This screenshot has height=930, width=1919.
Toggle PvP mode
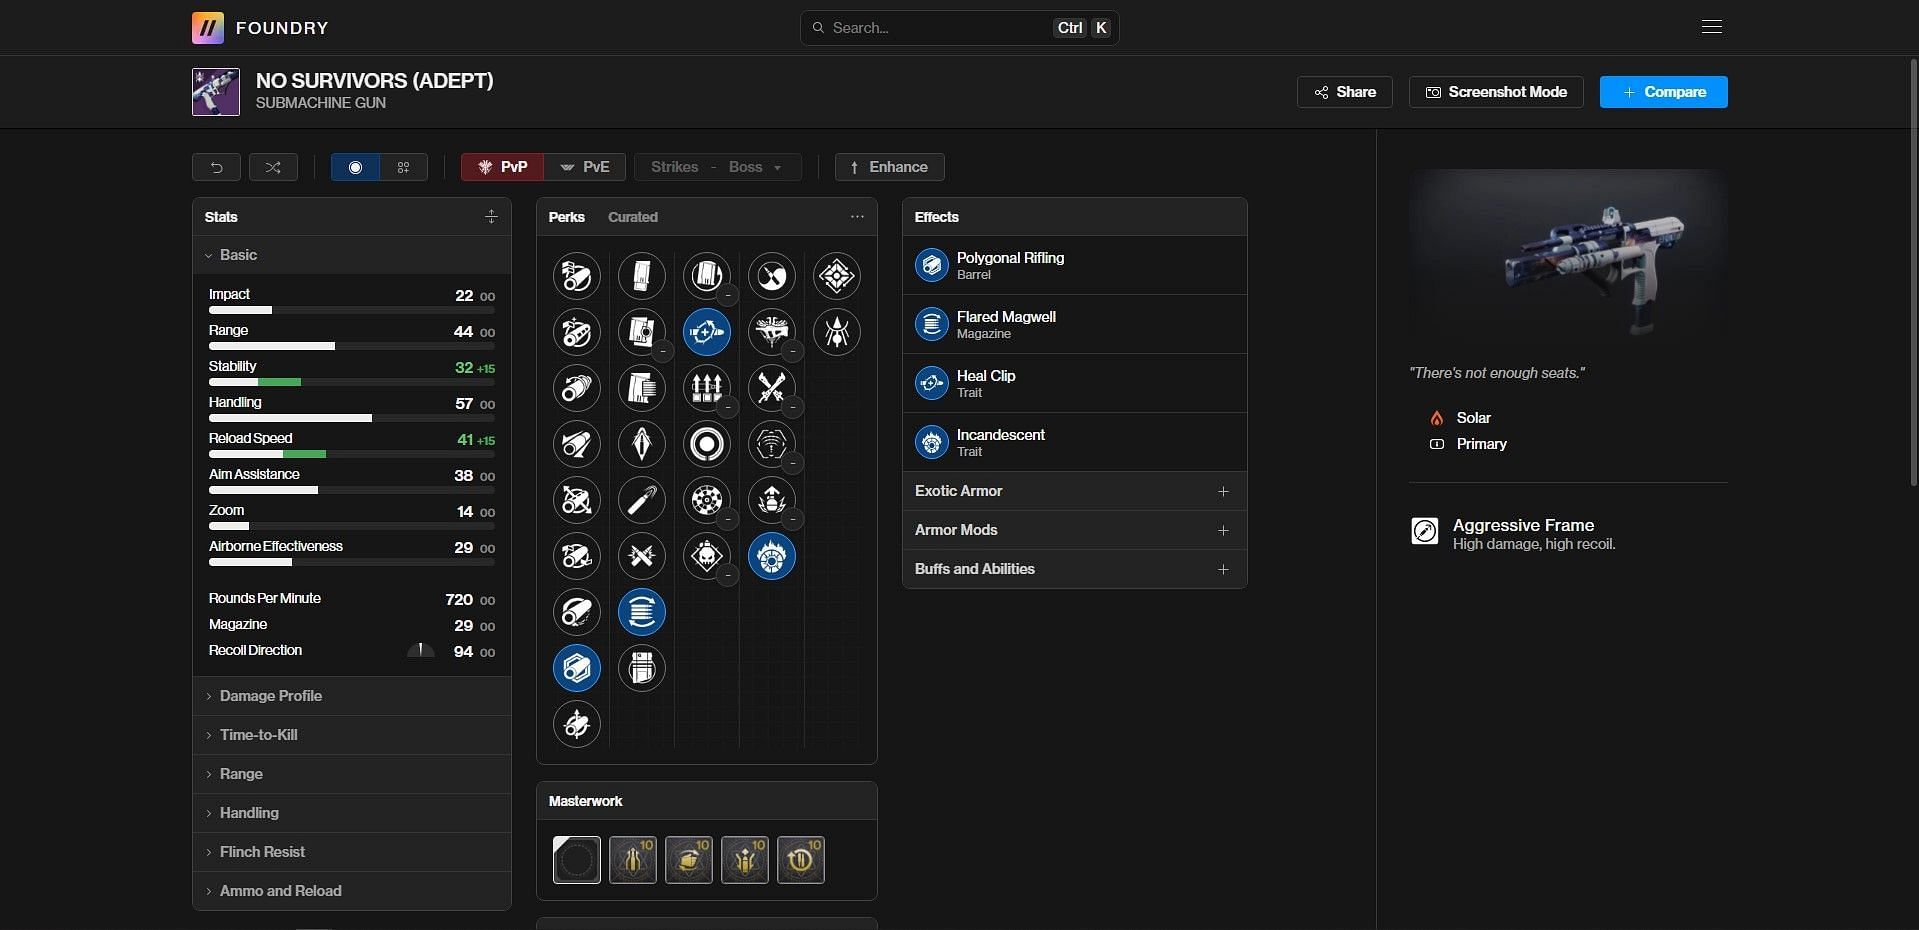[x=503, y=167]
